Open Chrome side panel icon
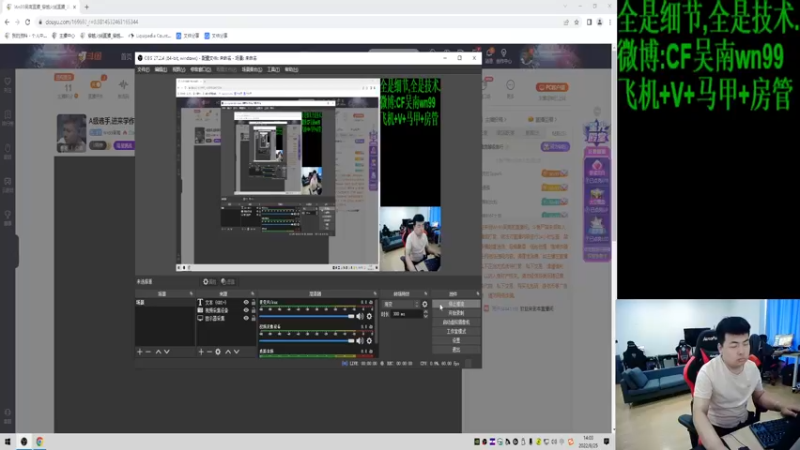The image size is (800, 450). [x=589, y=22]
